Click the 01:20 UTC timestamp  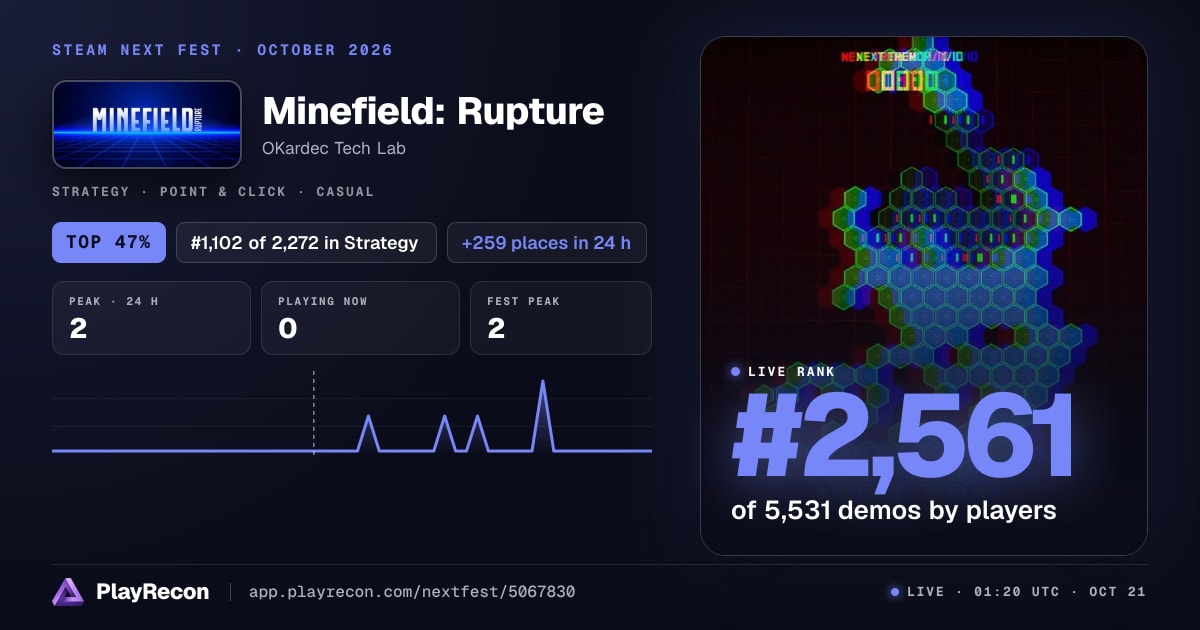click(x=1015, y=592)
